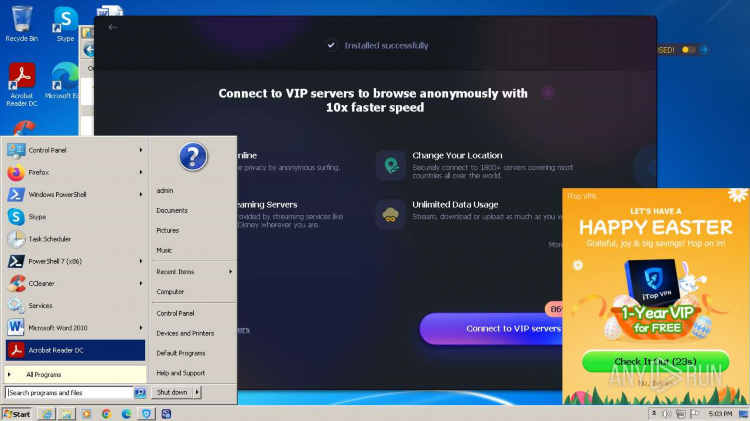Launch PowerShell 7 (x86) from Start menu
The image size is (750, 421).
(75, 261)
